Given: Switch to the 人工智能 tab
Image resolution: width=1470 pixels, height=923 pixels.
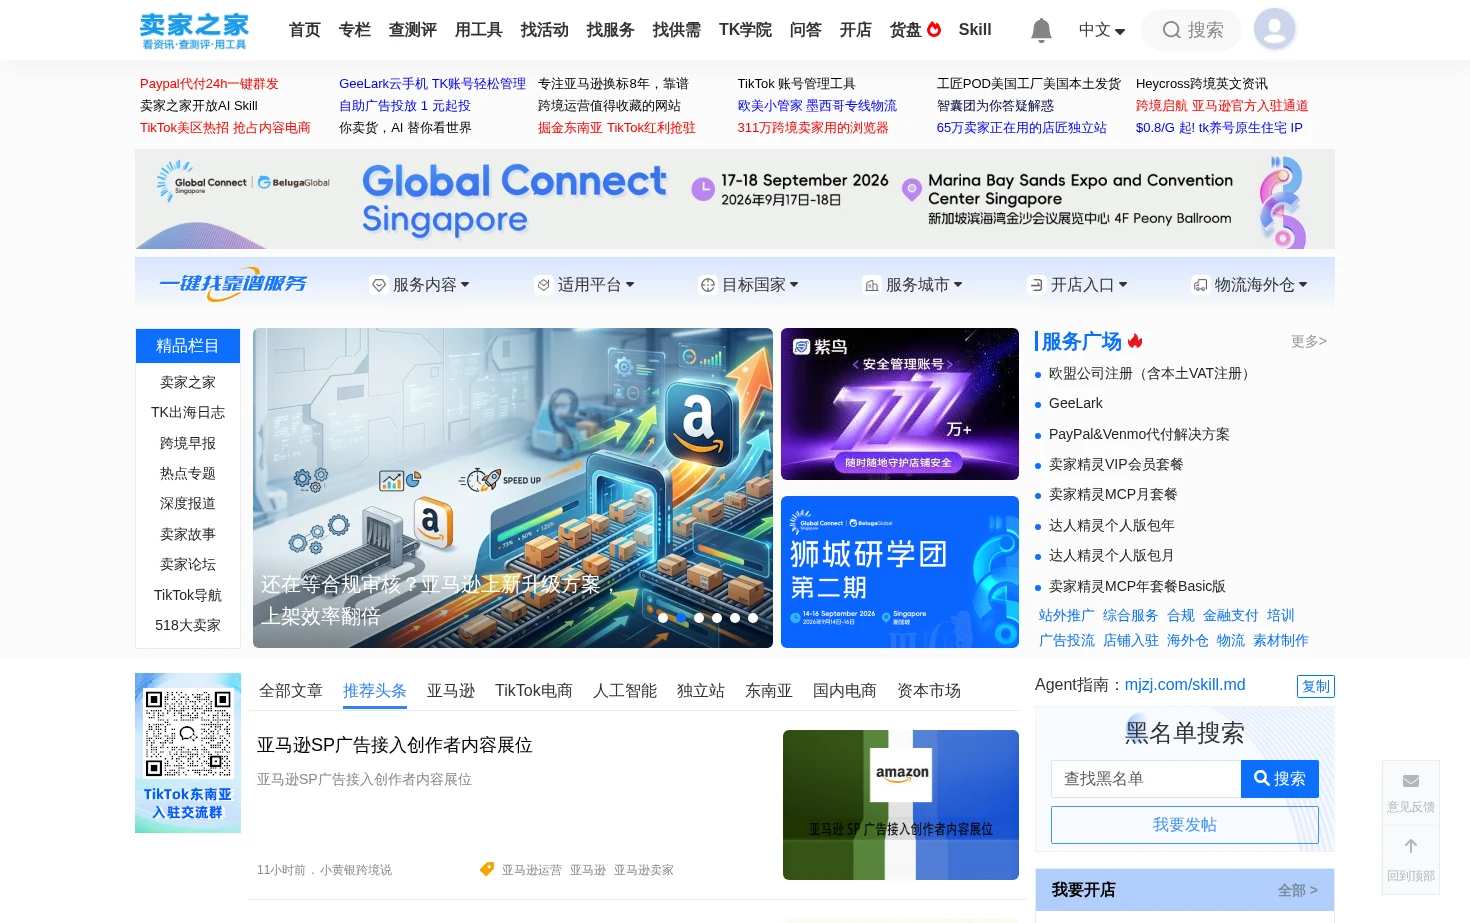Looking at the screenshot, I should (x=625, y=691).
